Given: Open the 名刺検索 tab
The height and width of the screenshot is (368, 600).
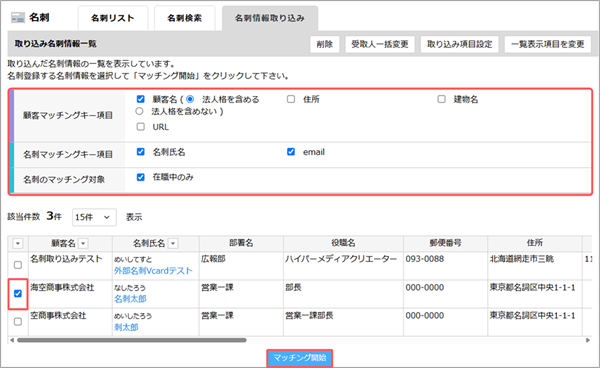Looking at the screenshot, I should 184,18.
